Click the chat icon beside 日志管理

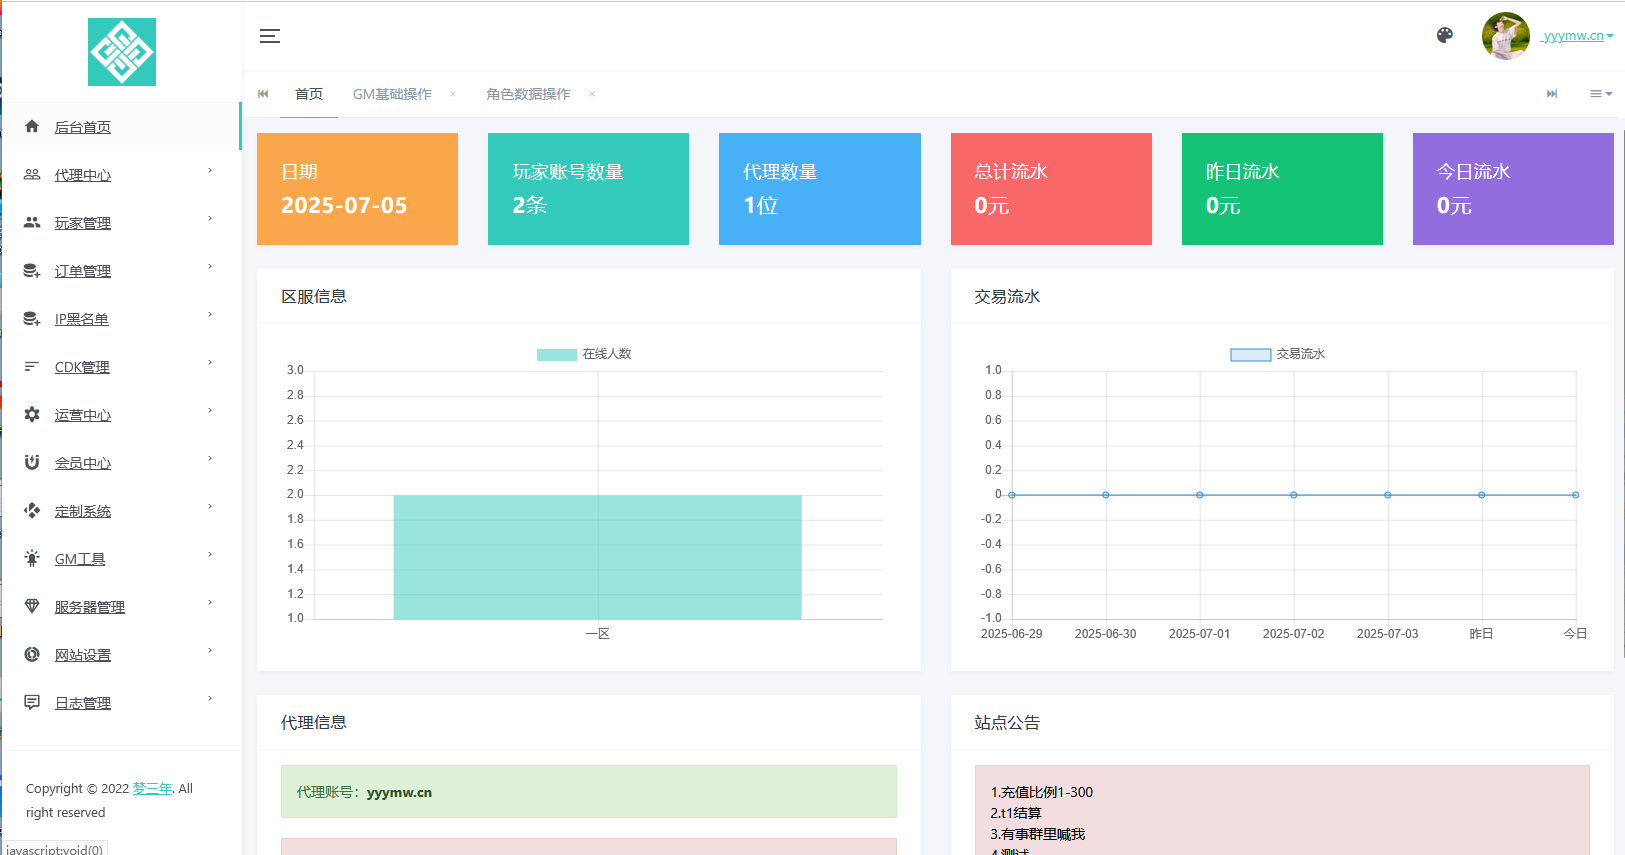coord(32,703)
